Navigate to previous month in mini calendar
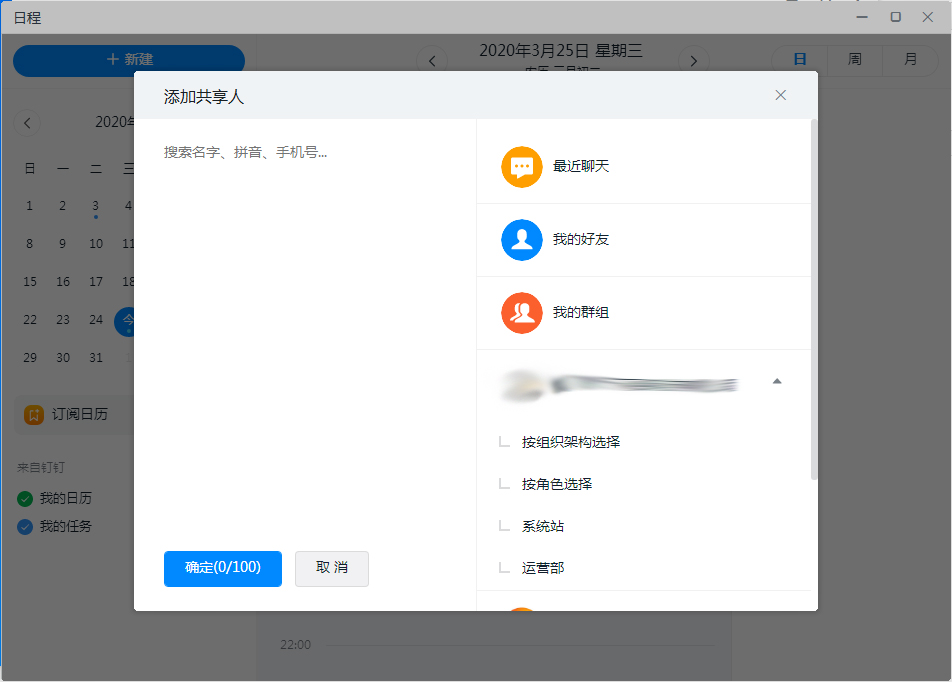The height and width of the screenshot is (682, 952). point(27,122)
